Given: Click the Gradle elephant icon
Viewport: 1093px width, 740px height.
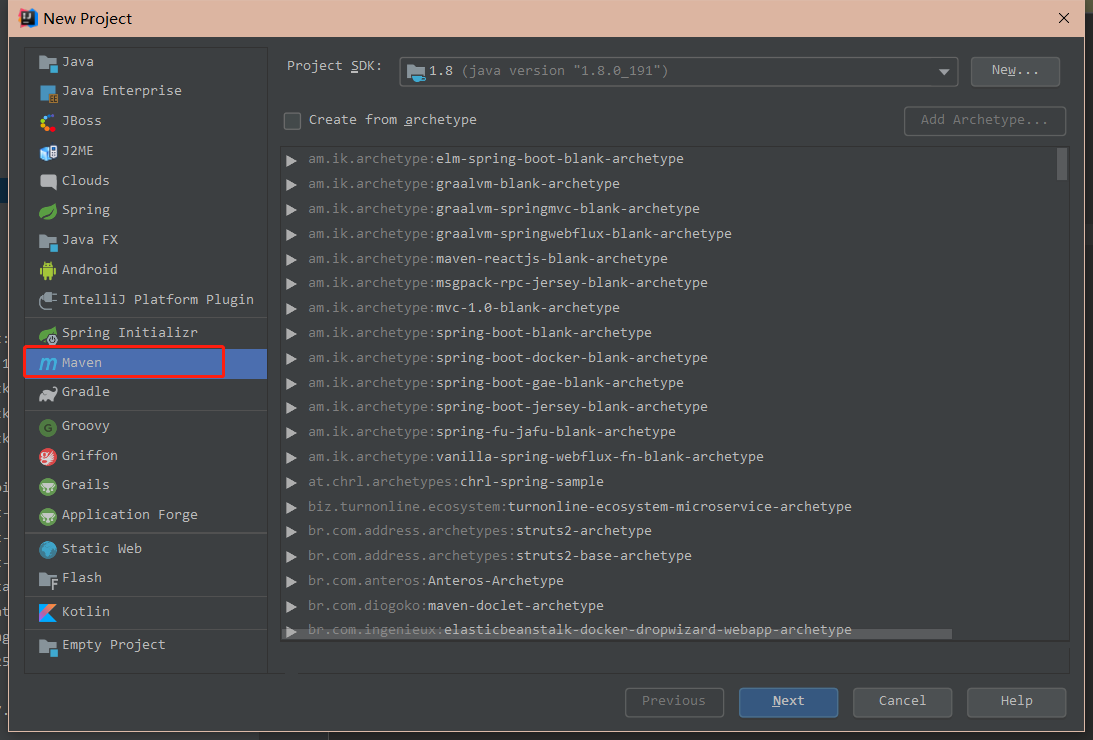Looking at the screenshot, I should click(48, 393).
